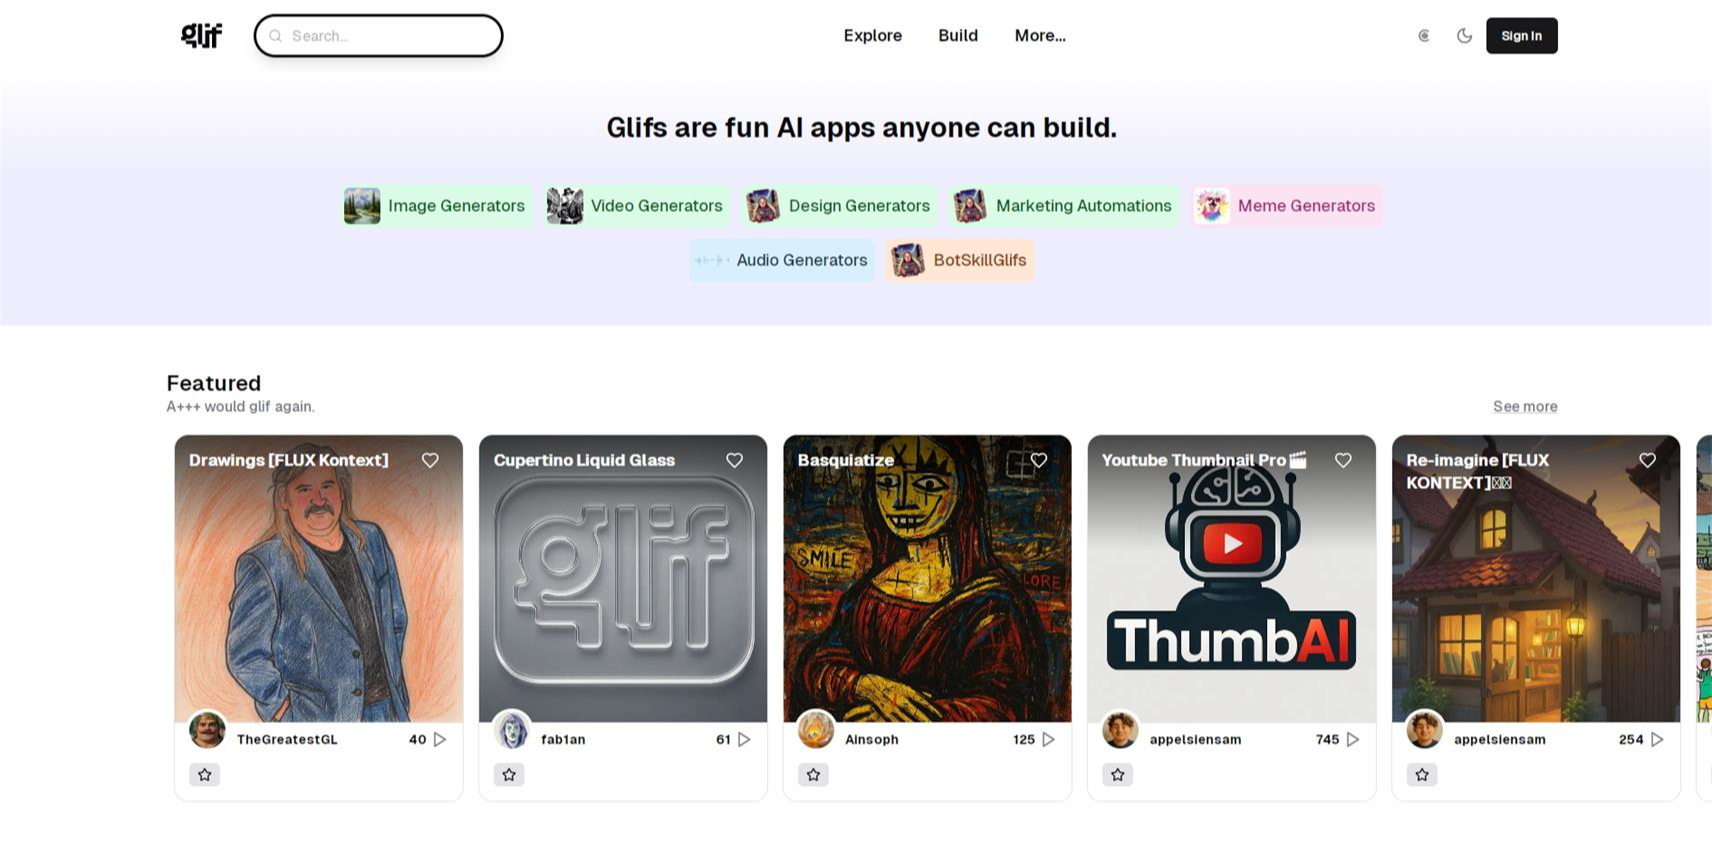Click See more link for Featured
Image resolution: width=1712 pixels, height=845 pixels.
click(1525, 406)
